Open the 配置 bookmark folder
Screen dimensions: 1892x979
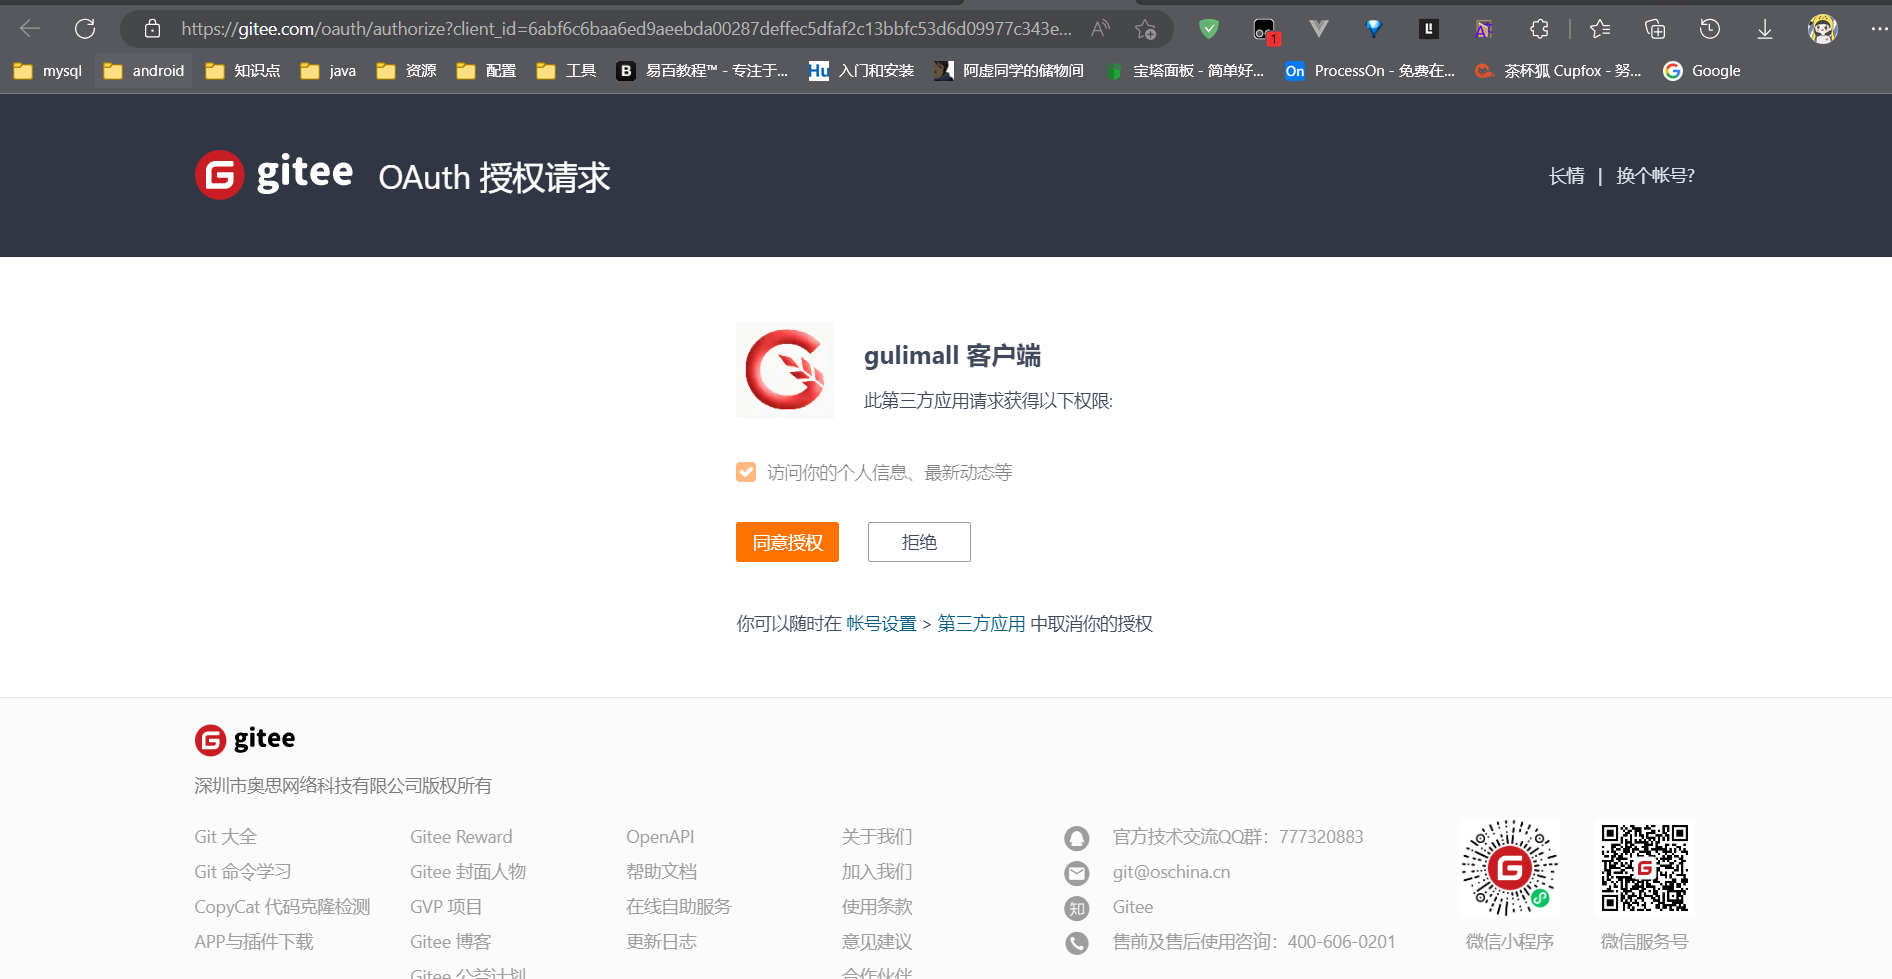[x=486, y=71]
